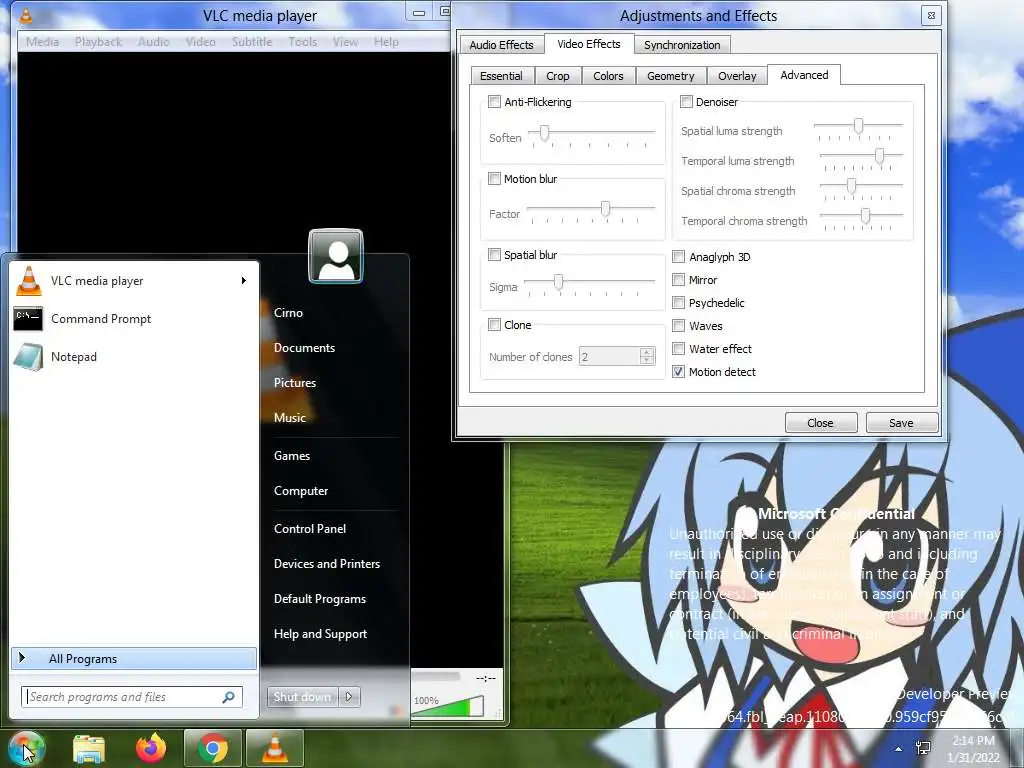The image size is (1024, 768).
Task: Enable the Water effect checkbox
Action: 679,348
